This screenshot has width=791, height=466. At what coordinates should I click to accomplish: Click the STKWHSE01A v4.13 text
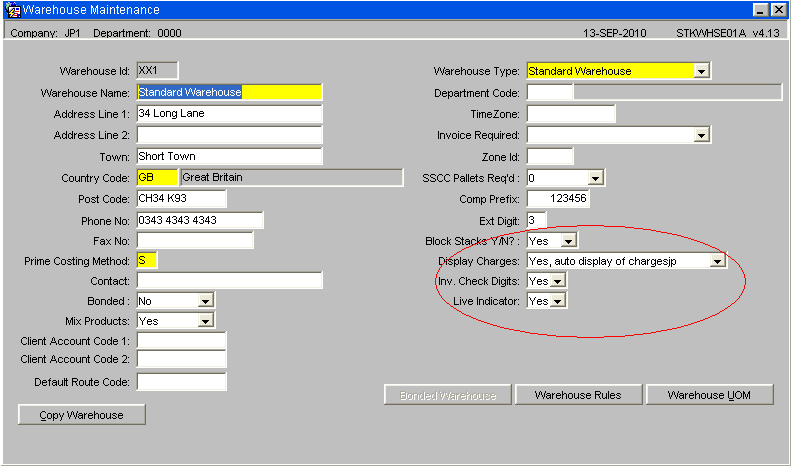tap(728, 33)
